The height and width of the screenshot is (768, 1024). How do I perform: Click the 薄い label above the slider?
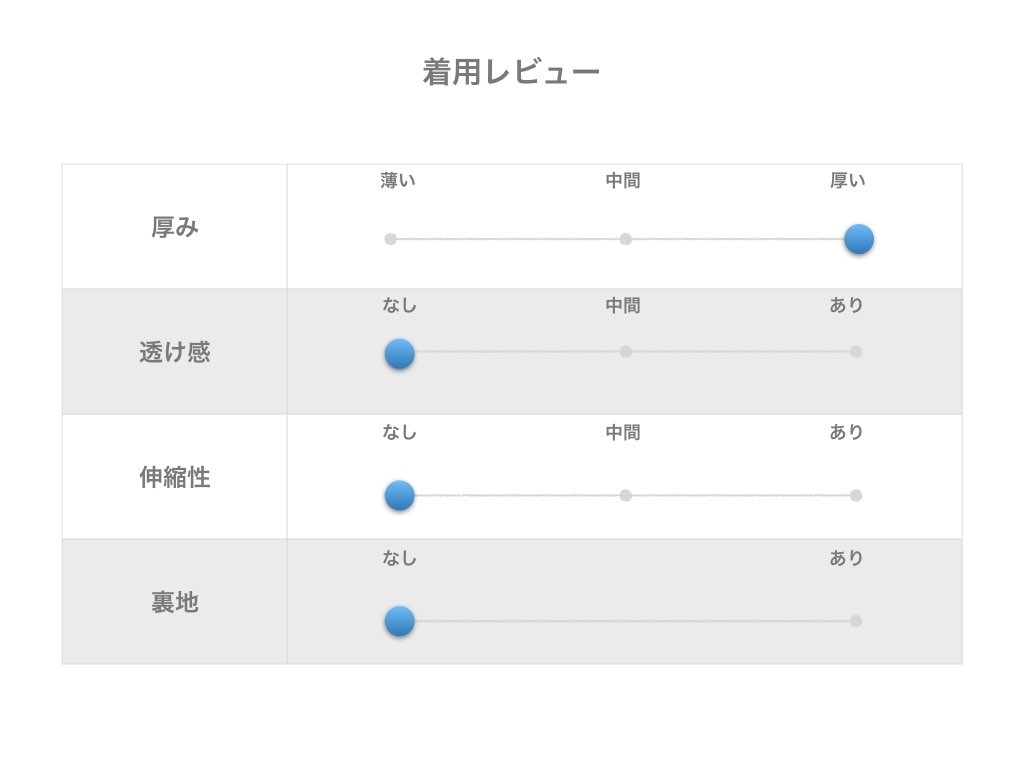[398, 181]
